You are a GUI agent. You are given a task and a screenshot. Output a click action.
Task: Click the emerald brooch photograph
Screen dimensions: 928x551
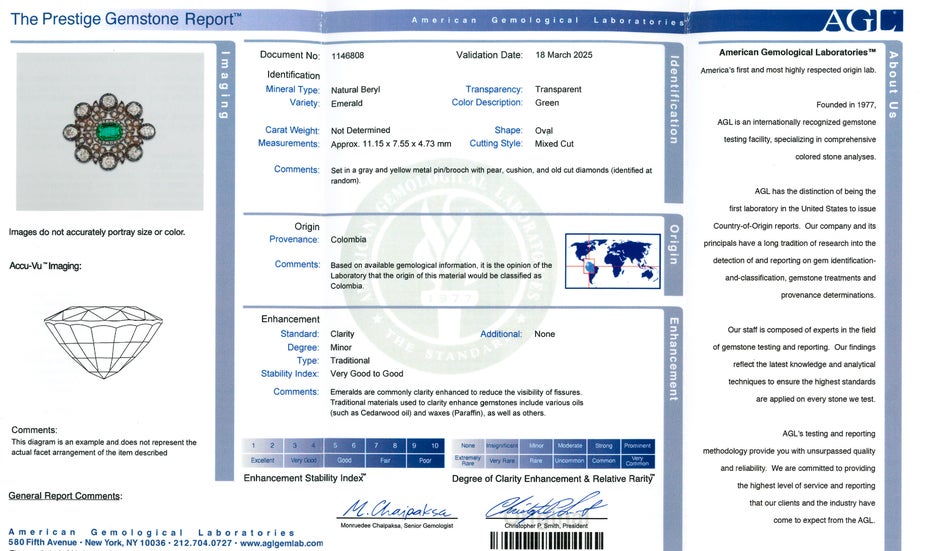(x=110, y=131)
